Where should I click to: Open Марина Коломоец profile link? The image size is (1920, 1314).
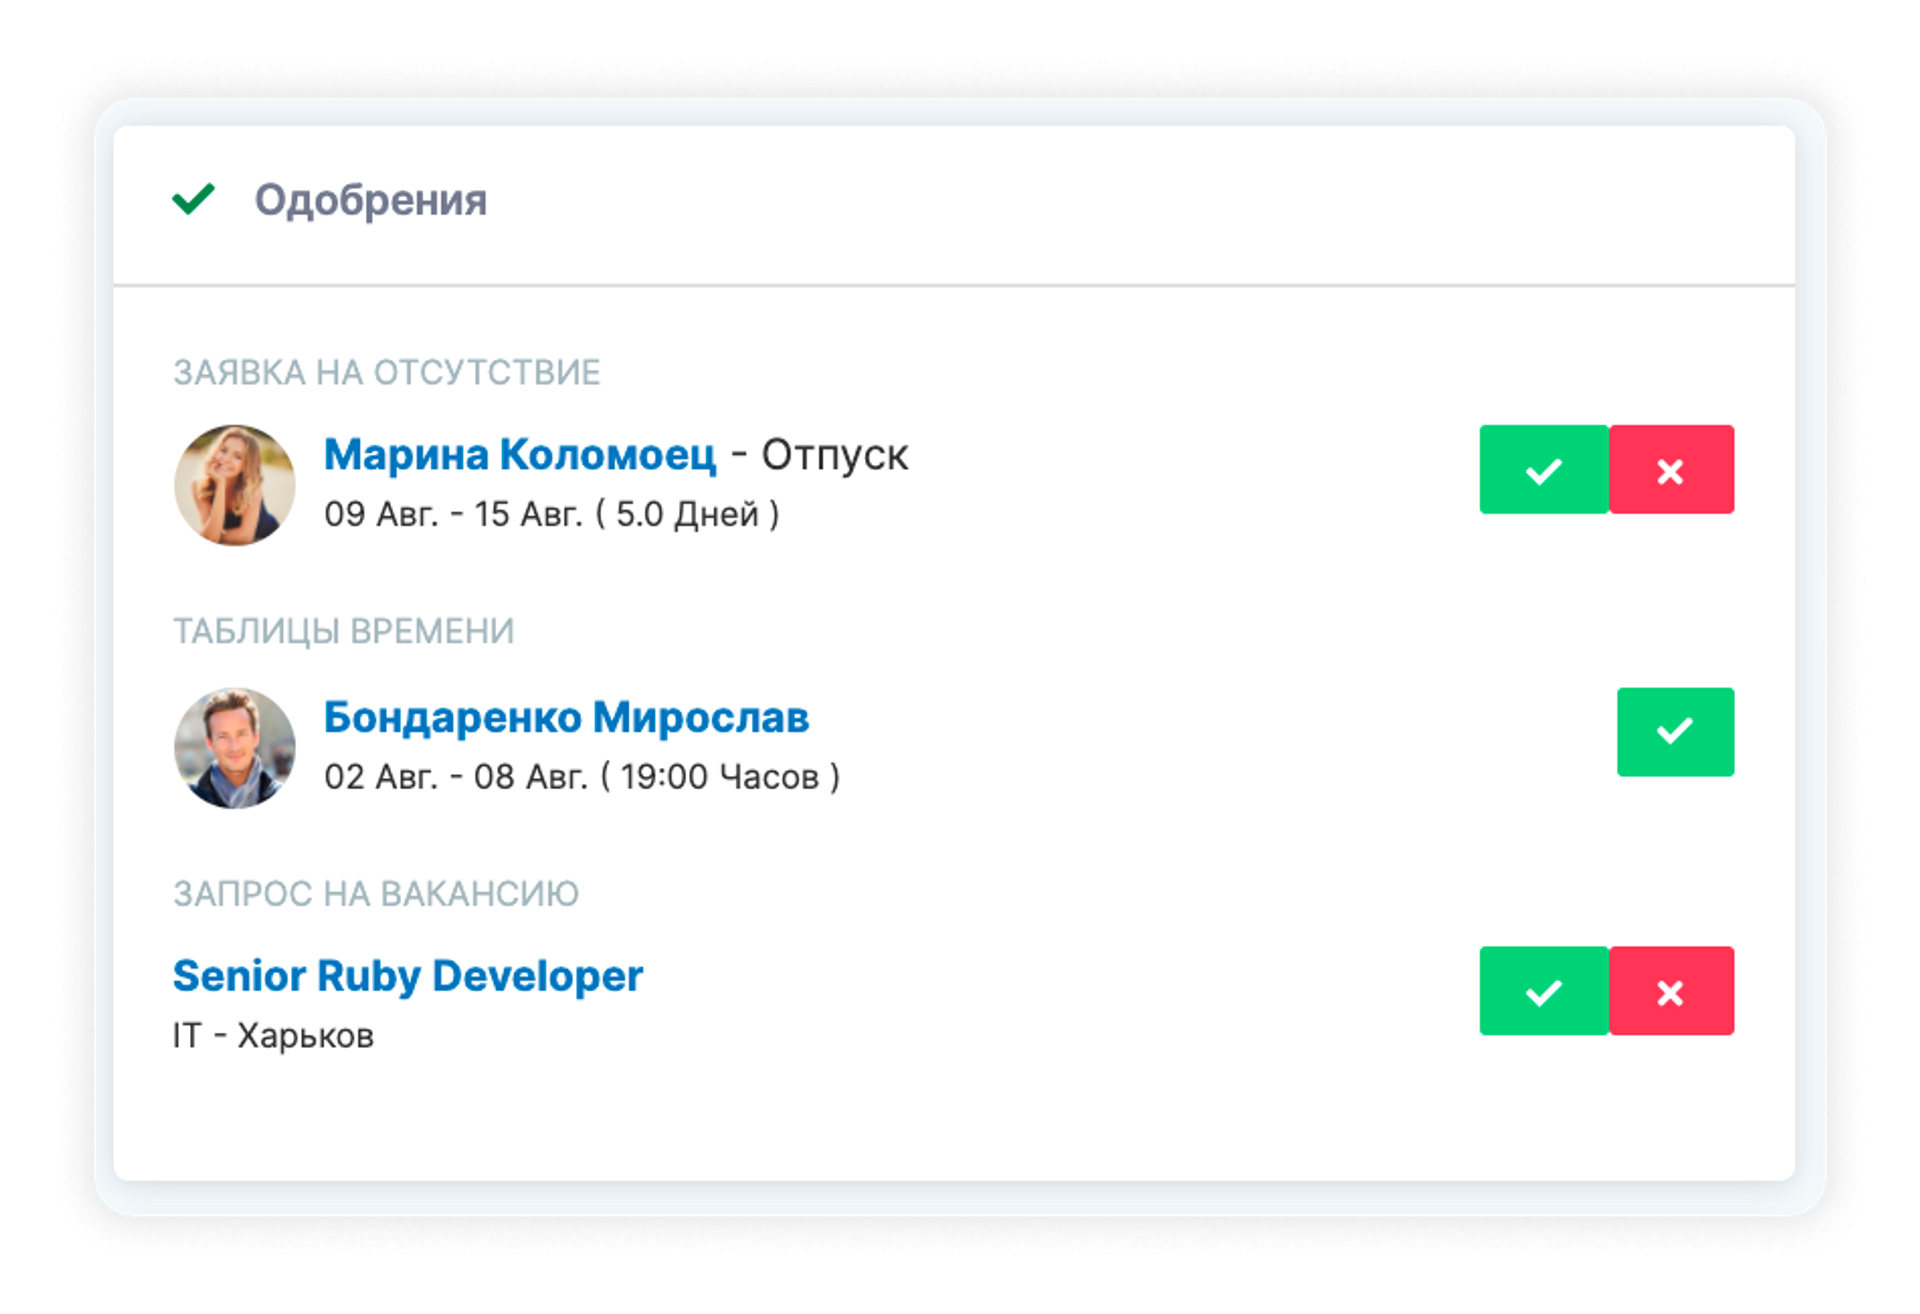click(520, 455)
